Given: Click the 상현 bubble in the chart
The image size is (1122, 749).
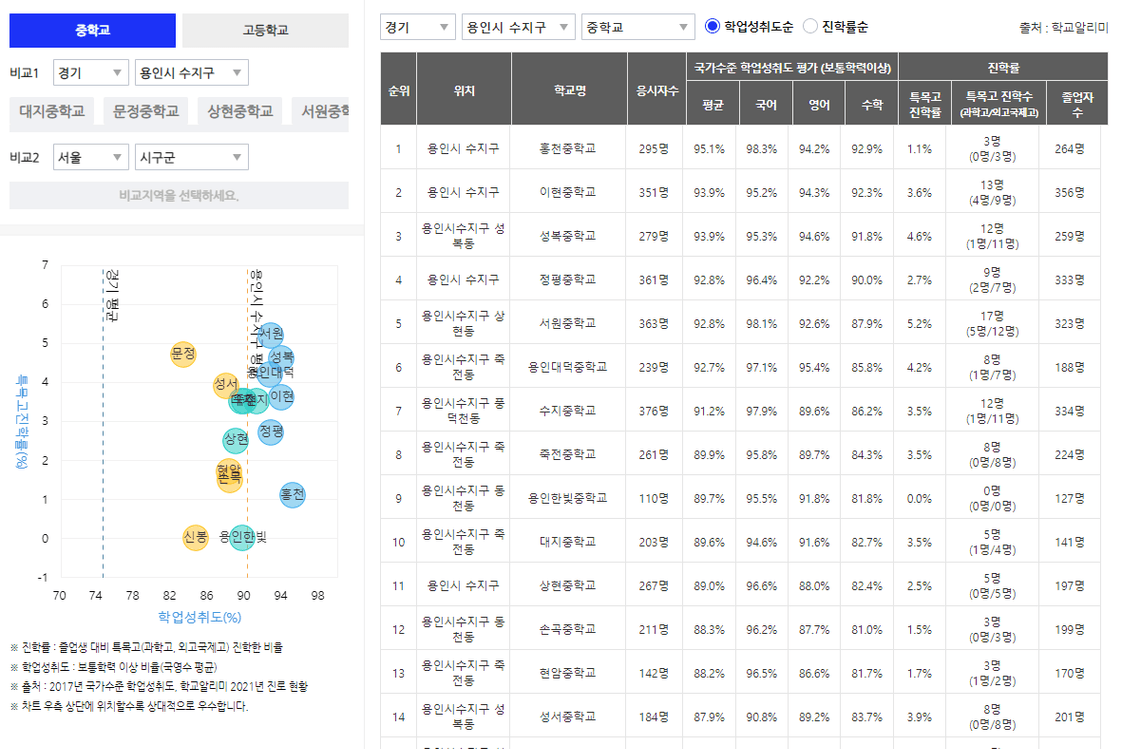Looking at the screenshot, I should pos(235,439).
